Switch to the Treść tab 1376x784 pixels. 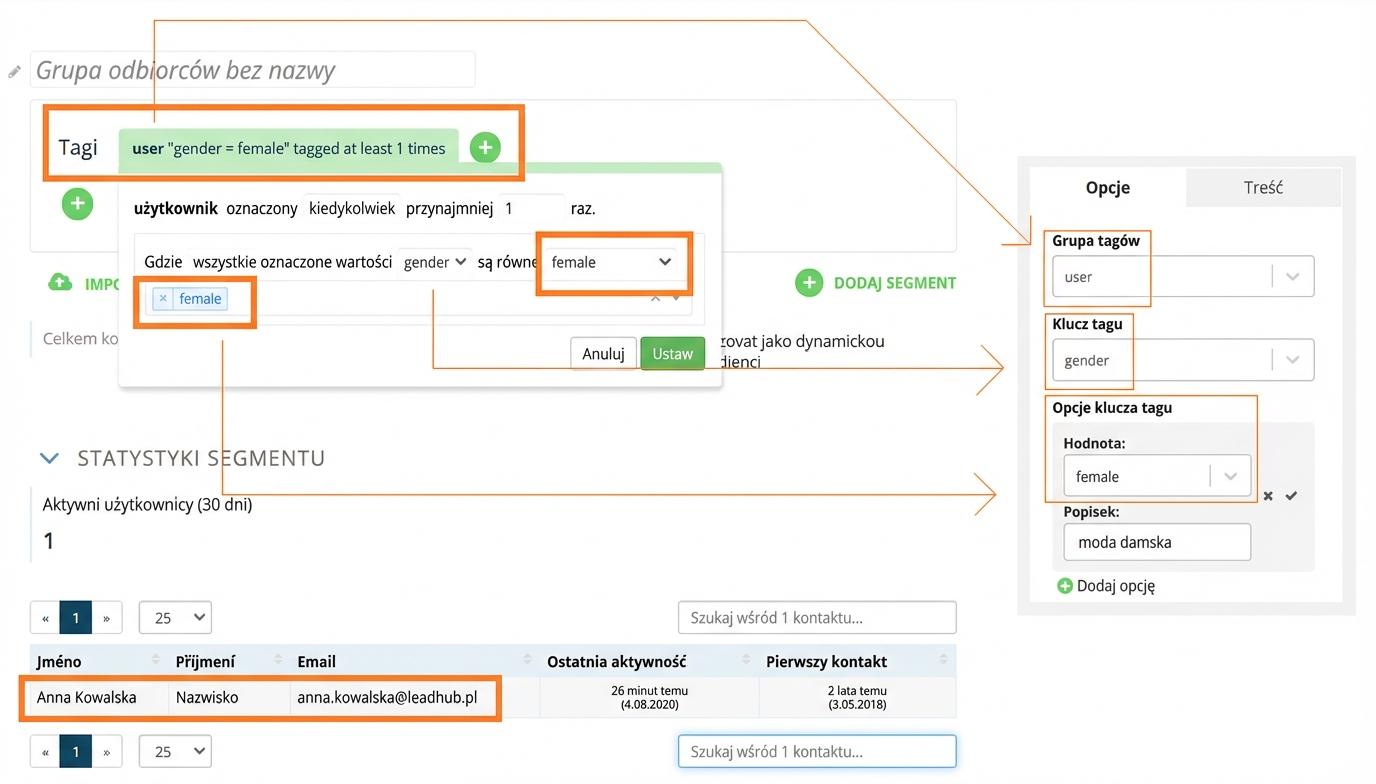point(1264,187)
